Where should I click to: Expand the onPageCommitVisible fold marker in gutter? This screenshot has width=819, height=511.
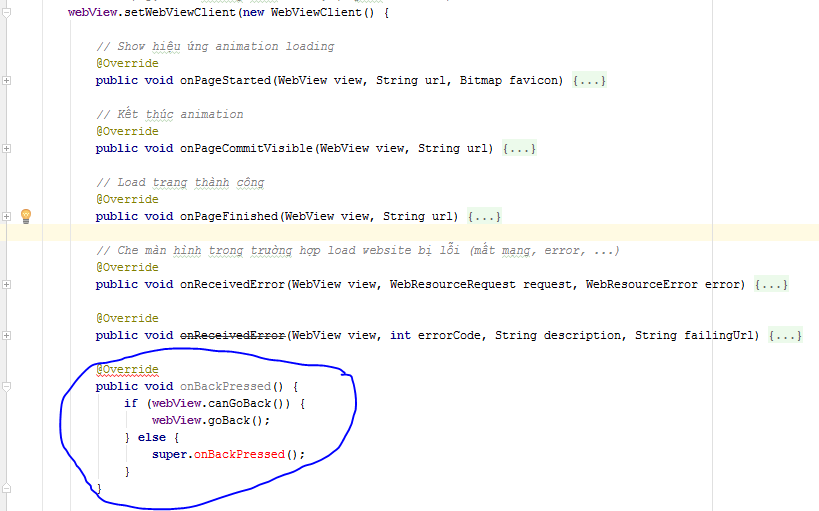[x=6, y=148]
